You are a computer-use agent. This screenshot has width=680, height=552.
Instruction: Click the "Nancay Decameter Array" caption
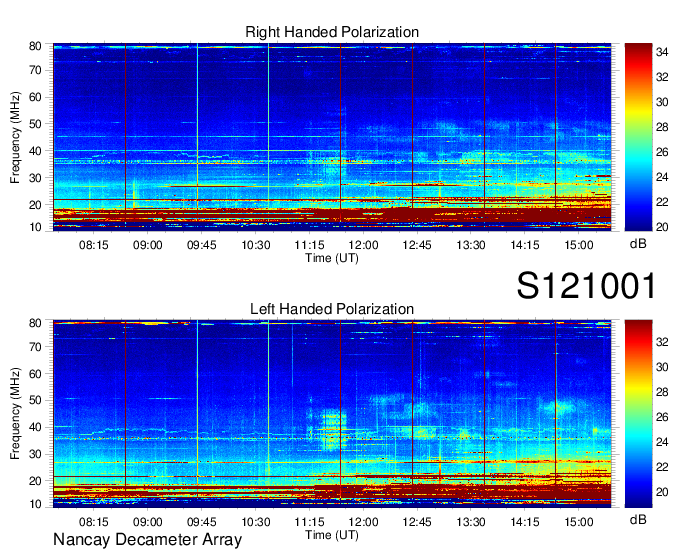tap(147, 539)
